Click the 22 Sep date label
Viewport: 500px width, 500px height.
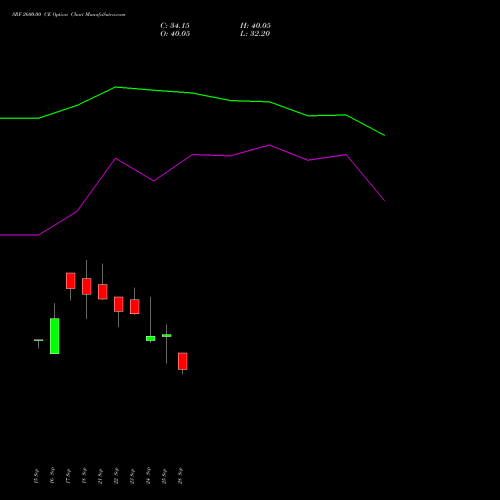[x=116, y=476]
